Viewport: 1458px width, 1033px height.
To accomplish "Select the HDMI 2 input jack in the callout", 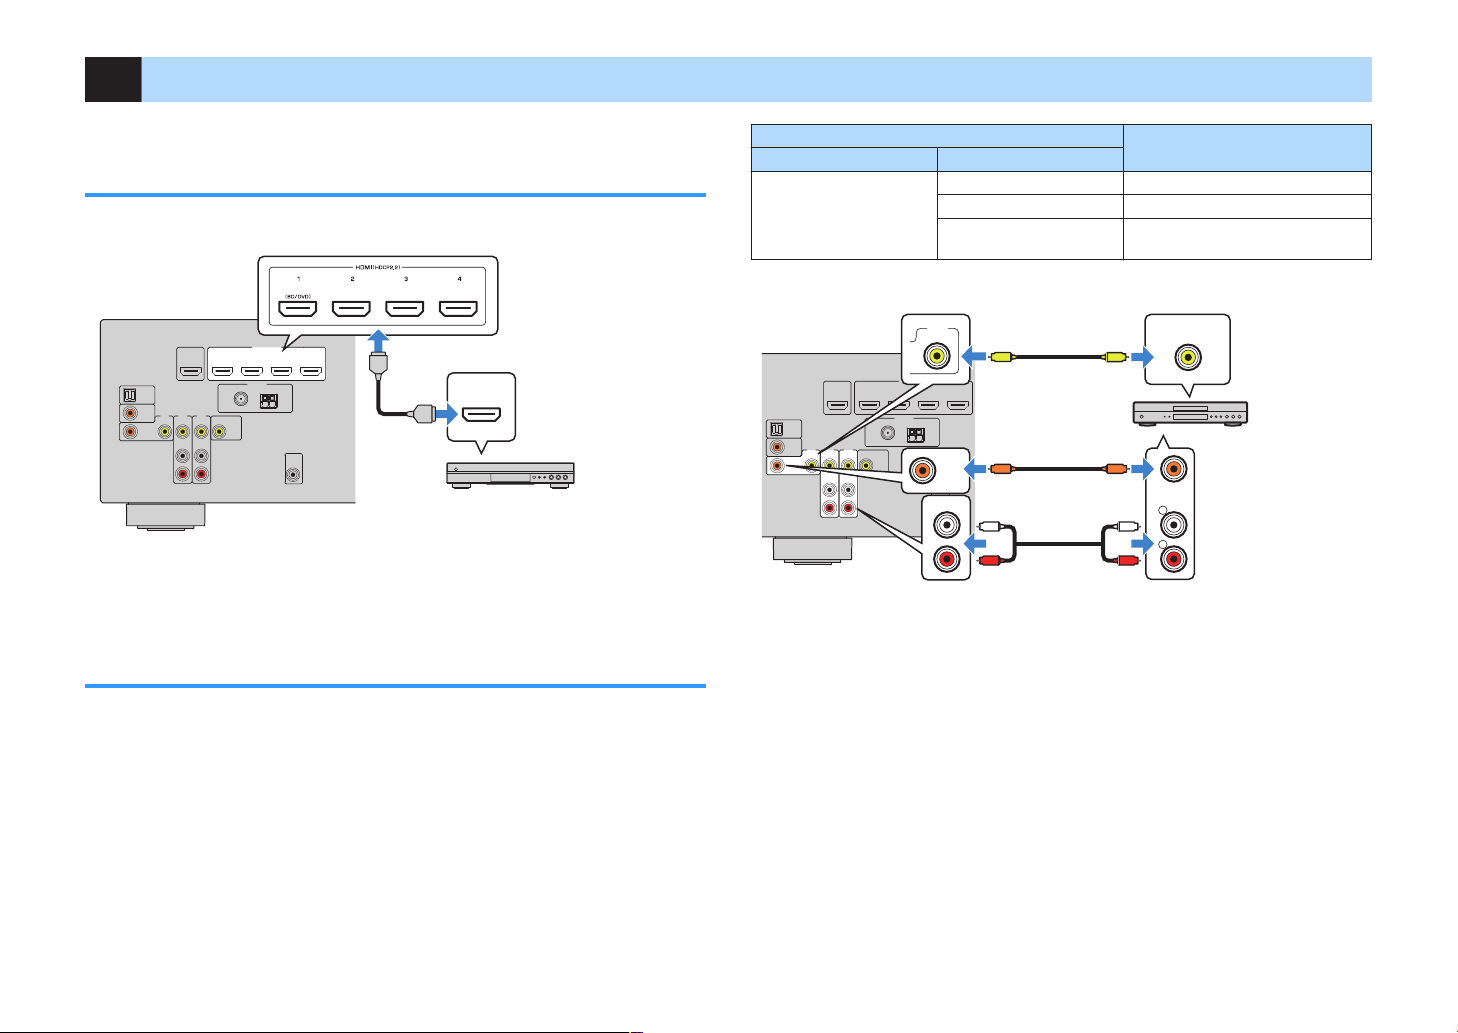I will click(x=351, y=310).
